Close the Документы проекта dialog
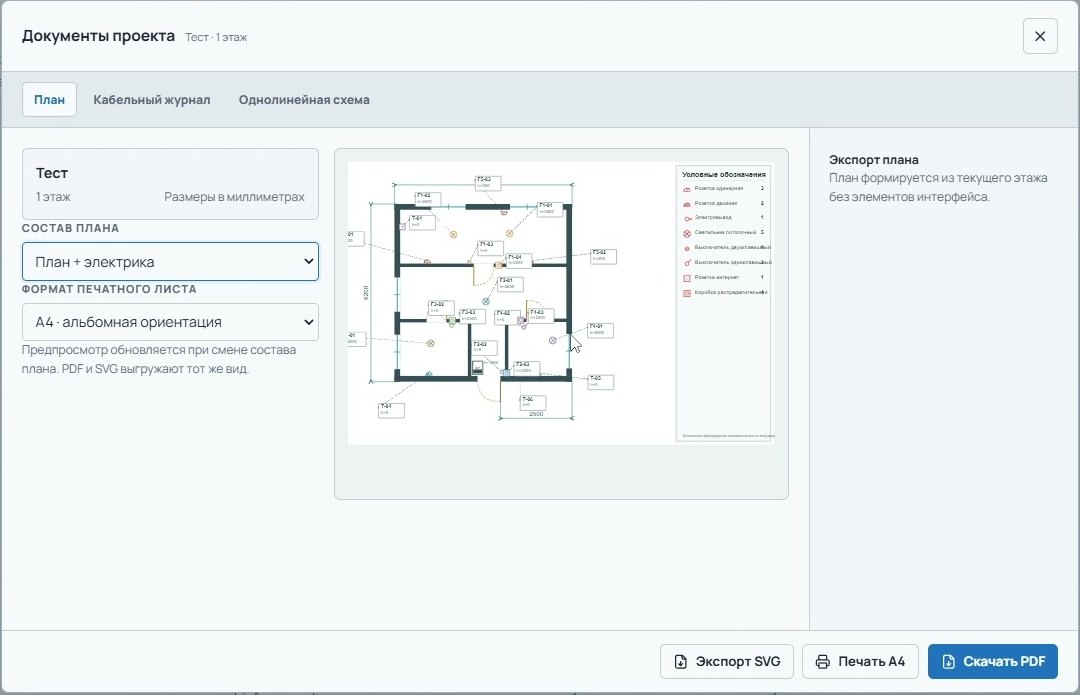The width and height of the screenshot is (1080, 695). pyautogui.click(x=1040, y=37)
